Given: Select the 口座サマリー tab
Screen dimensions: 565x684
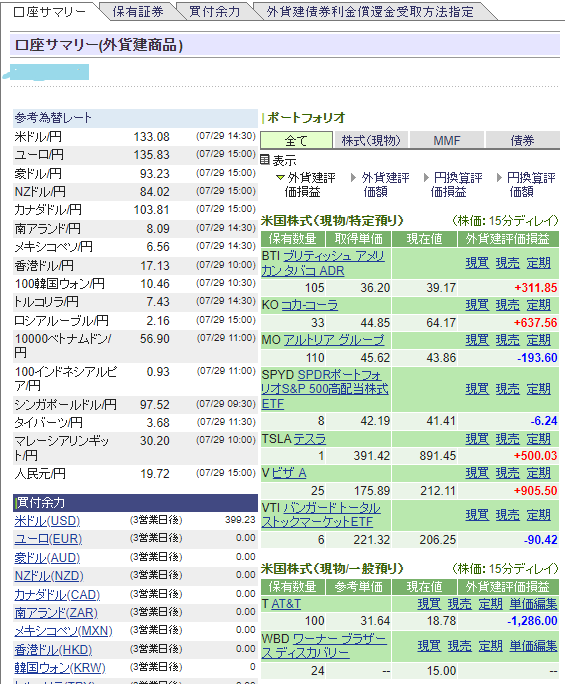Looking at the screenshot, I should [x=49, y=11].
